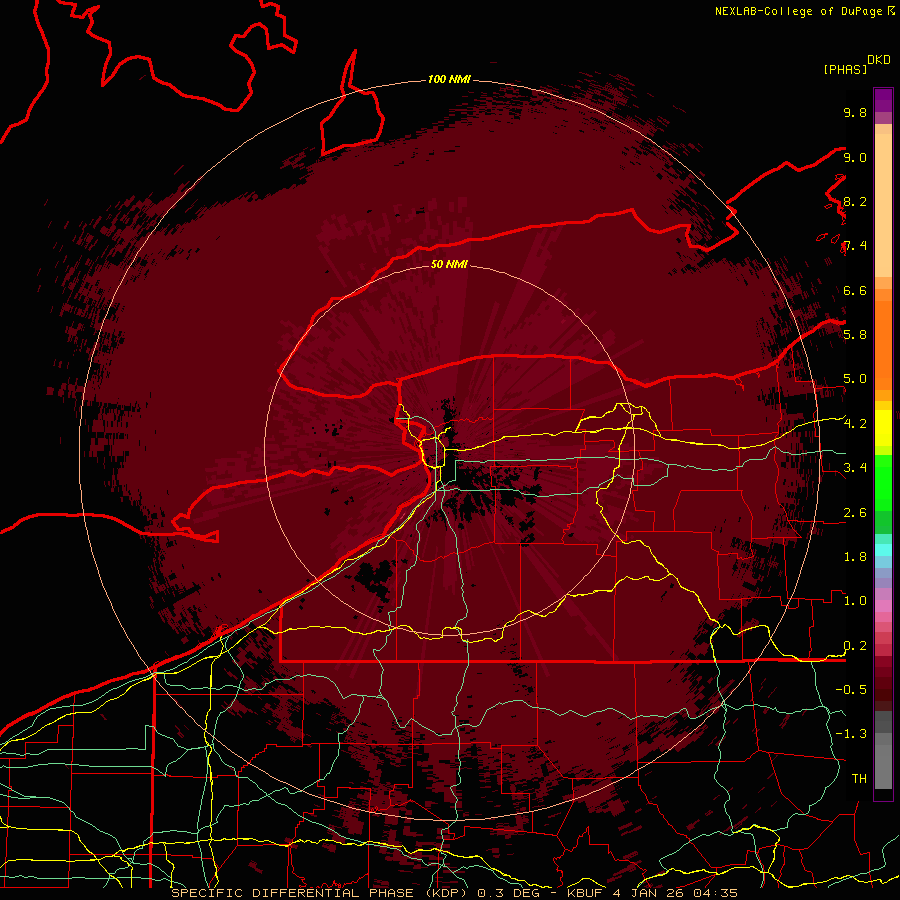The width and height of the screenshot is (900, 900).
Task: Select the 8.2 scale value
Action: [855, 201]
